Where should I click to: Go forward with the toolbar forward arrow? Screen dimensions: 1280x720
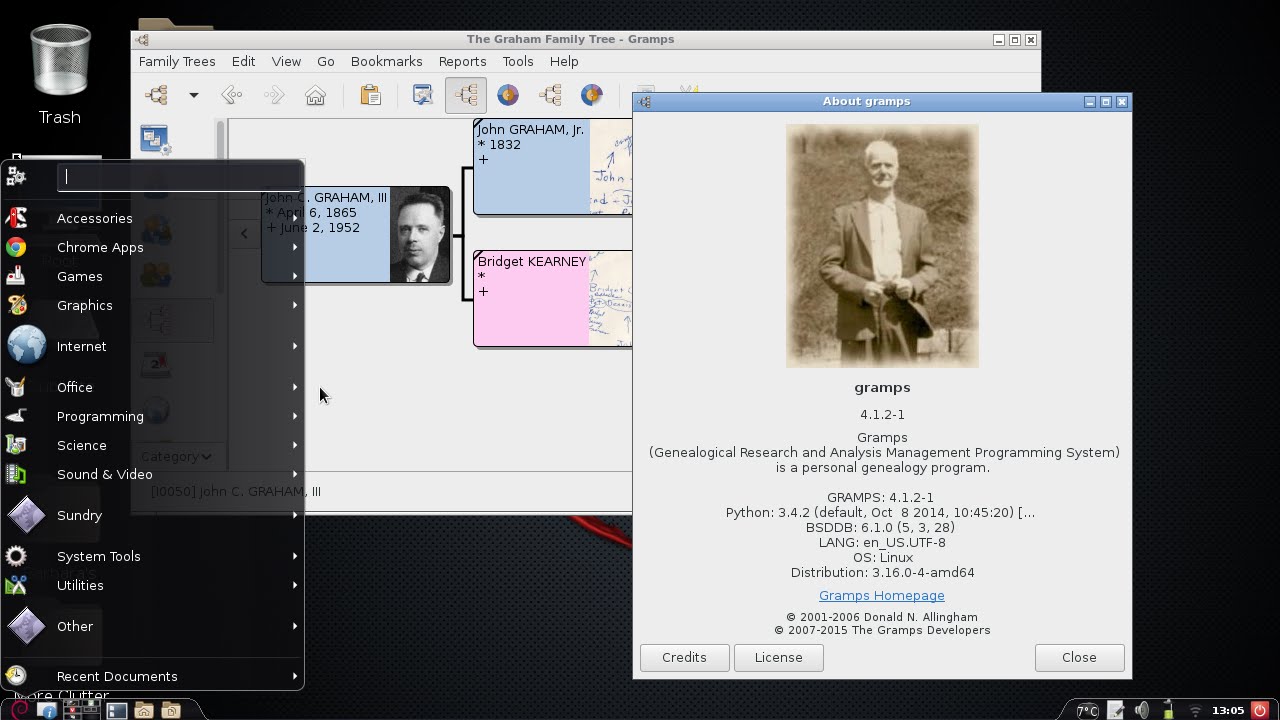coord(274,95)
